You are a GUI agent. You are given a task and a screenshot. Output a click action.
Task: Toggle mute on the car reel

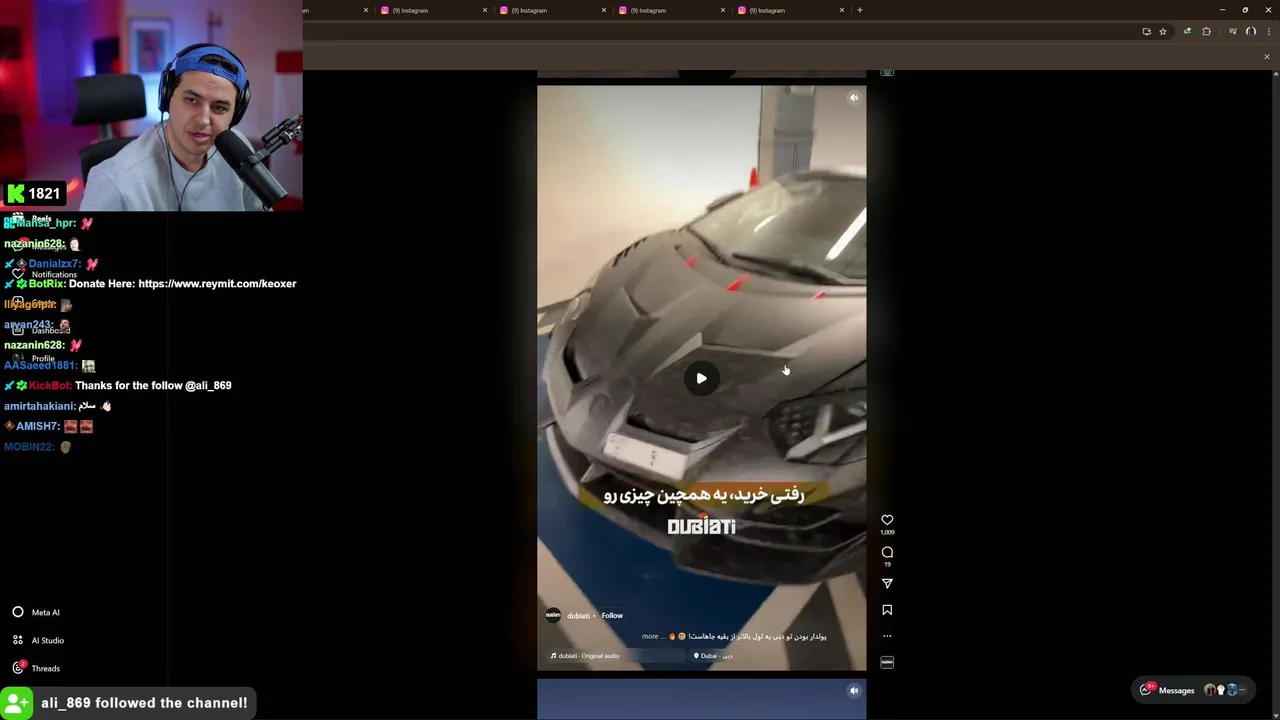coord(854,98)
